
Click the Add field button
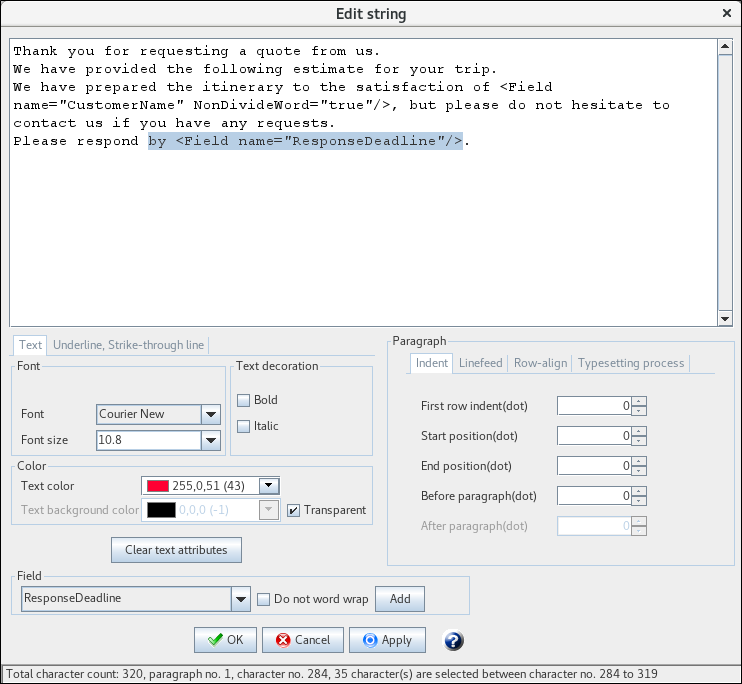(x=400, y=599)
